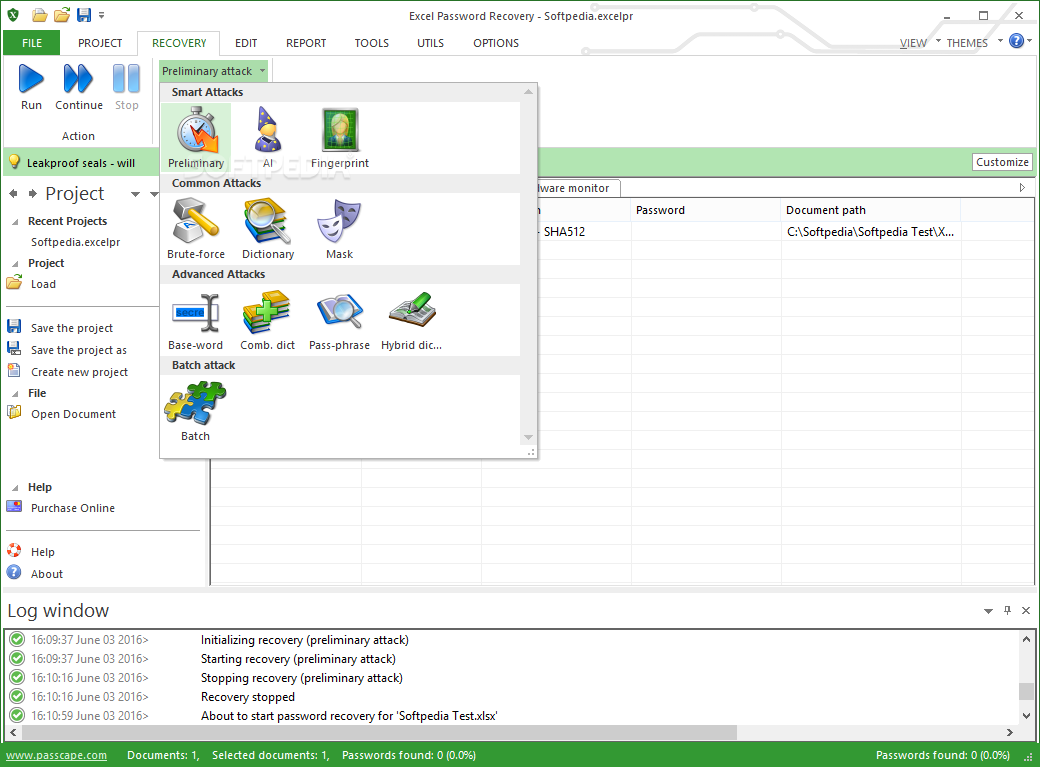The image size is (1040, 767).
Task: Open the Softpedia.excelpr recent project
Action: [x=76, y=242]
